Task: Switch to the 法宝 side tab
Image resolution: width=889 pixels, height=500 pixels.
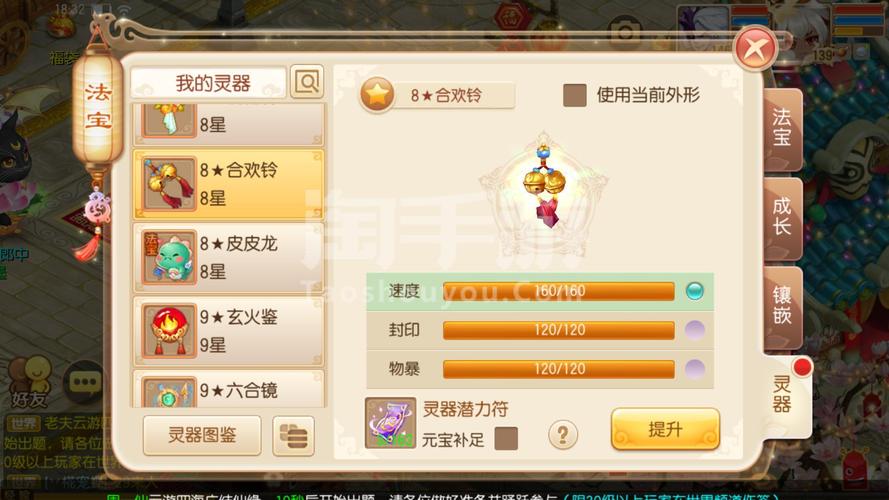Action: click(x=782, y=128)
